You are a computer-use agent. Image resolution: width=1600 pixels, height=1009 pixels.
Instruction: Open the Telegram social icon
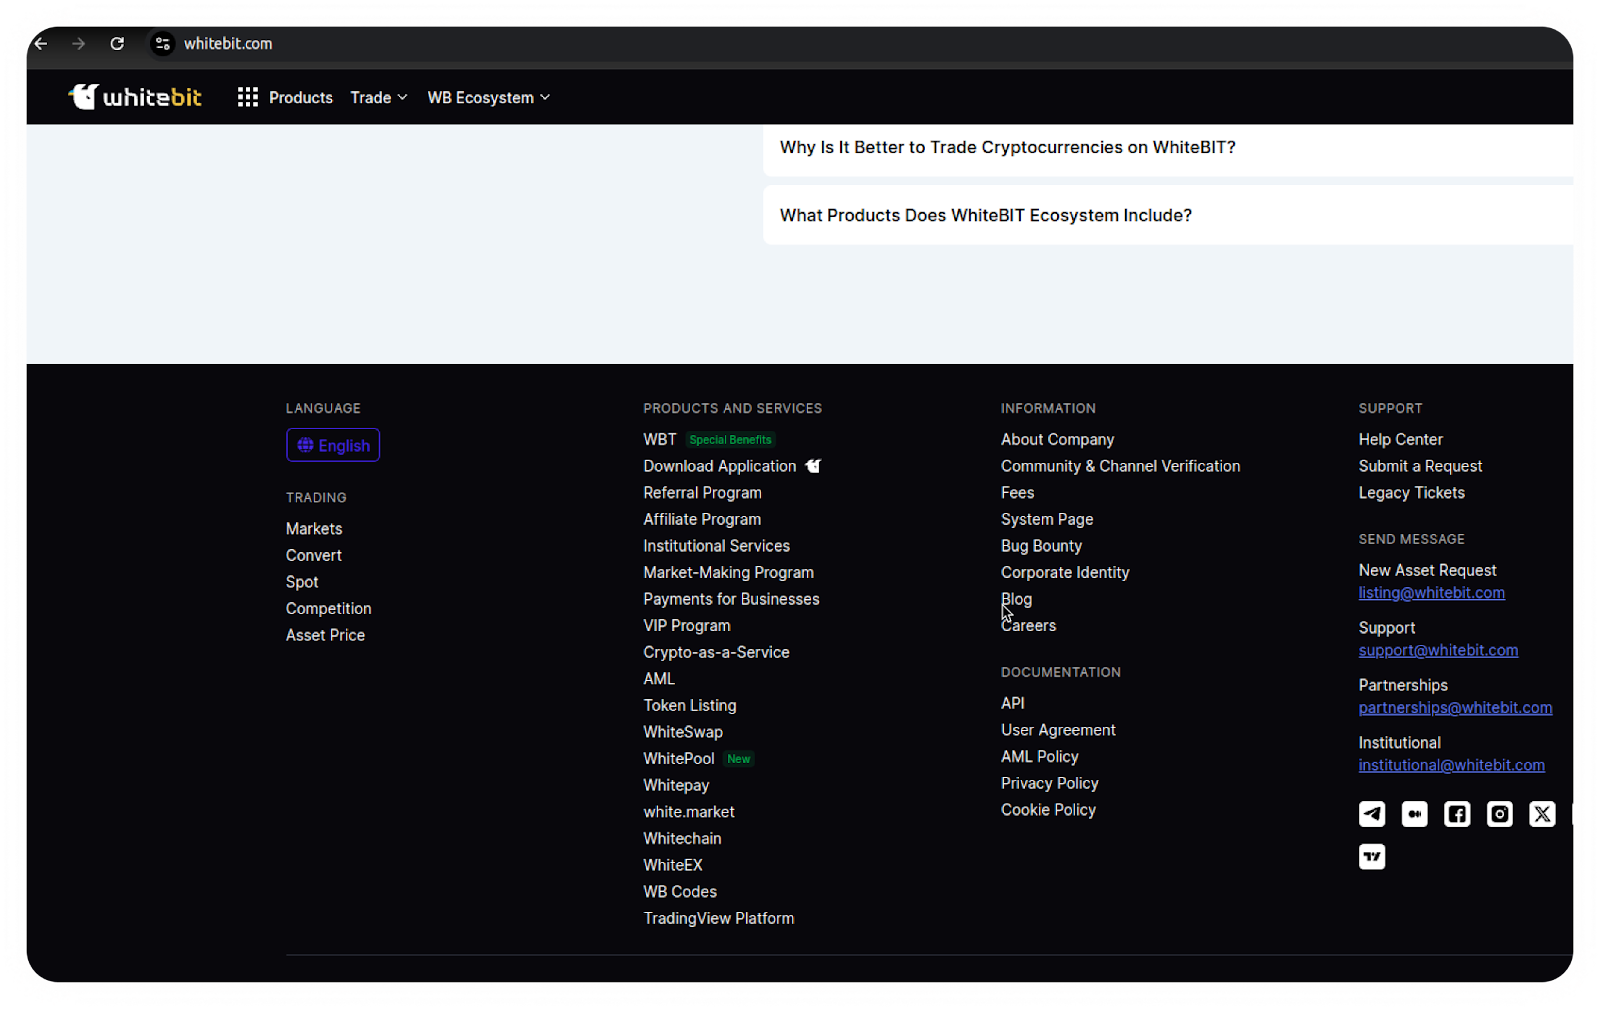coord(1372,814)
